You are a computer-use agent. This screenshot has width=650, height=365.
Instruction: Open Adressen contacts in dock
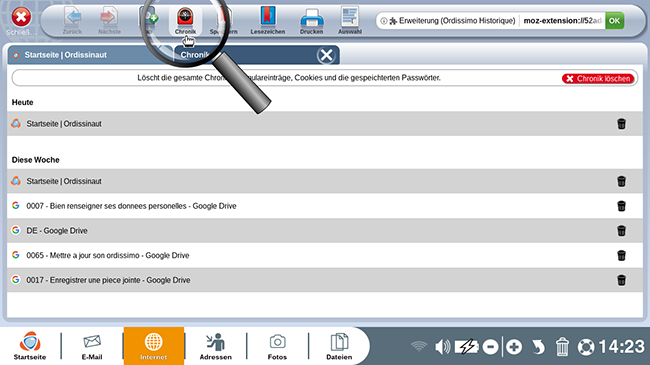point(216,346)
